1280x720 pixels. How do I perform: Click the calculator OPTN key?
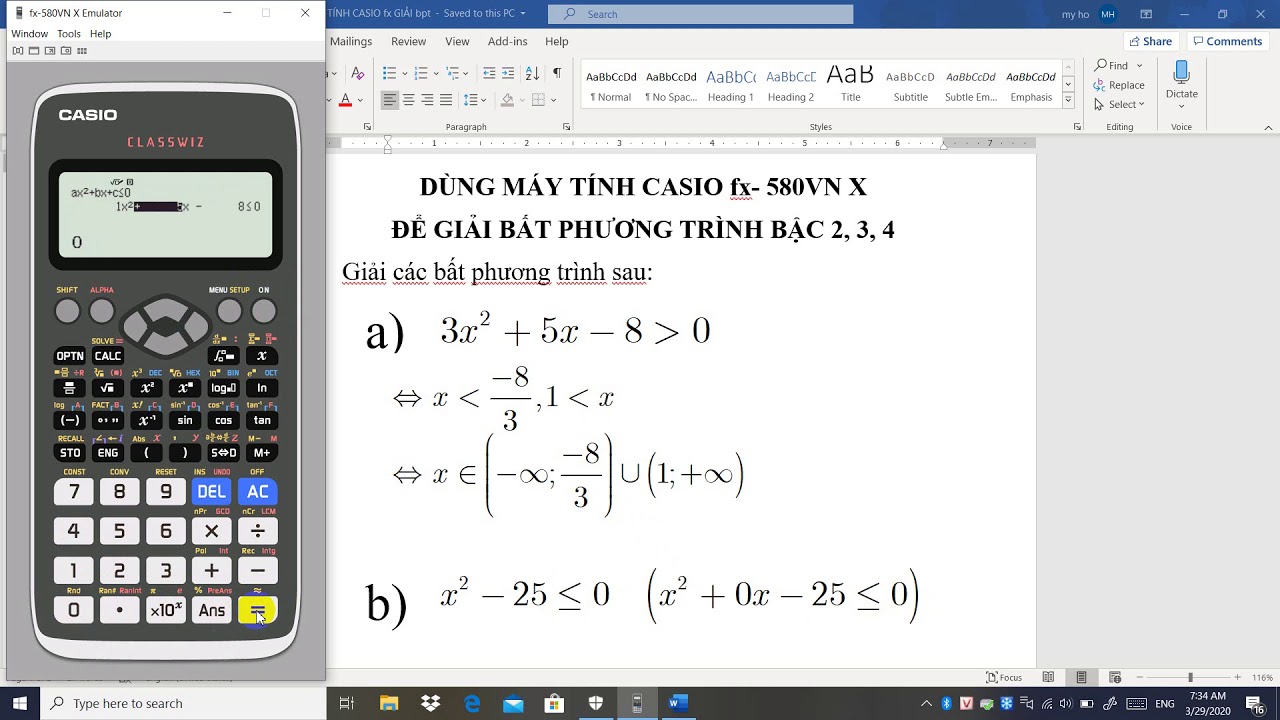coord(70,356)
